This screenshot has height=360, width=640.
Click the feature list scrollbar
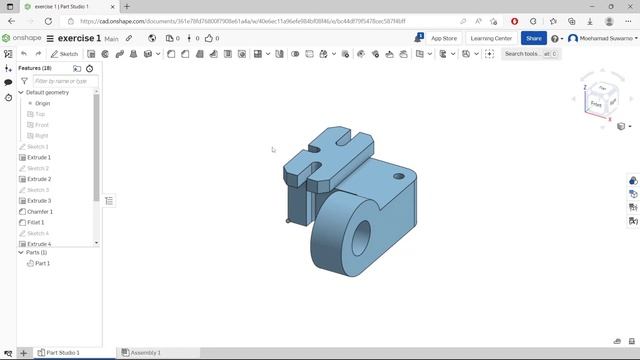pyautogui.click(x=96, y=148)
